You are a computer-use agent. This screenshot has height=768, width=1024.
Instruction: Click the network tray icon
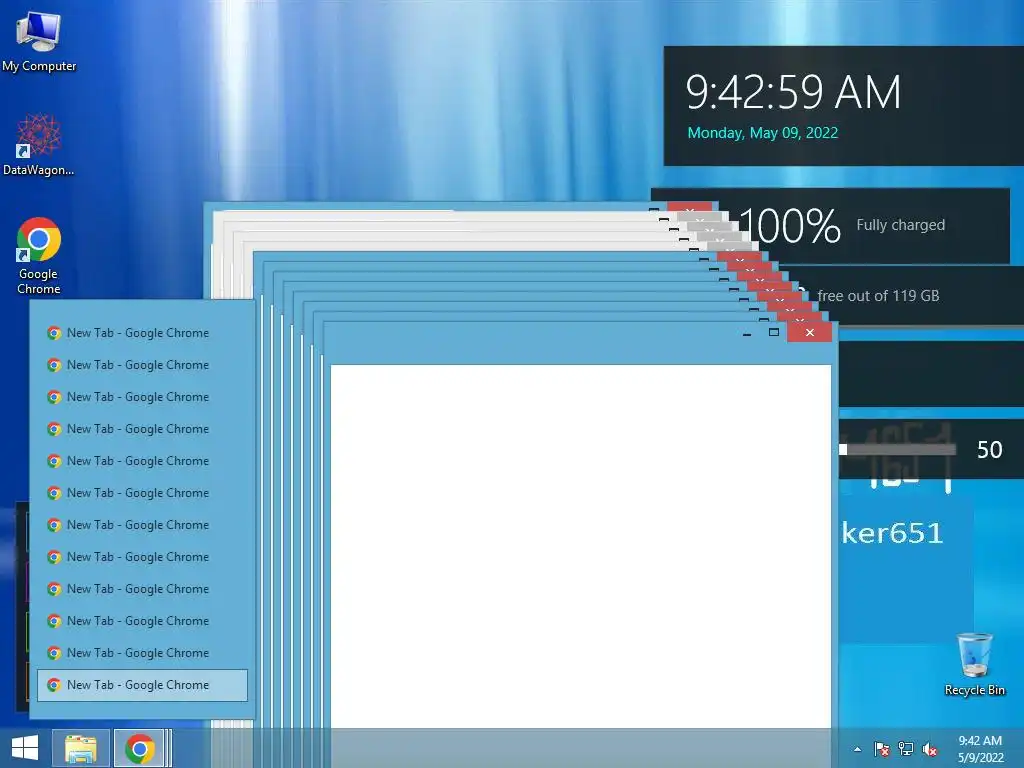pos(906,749)
